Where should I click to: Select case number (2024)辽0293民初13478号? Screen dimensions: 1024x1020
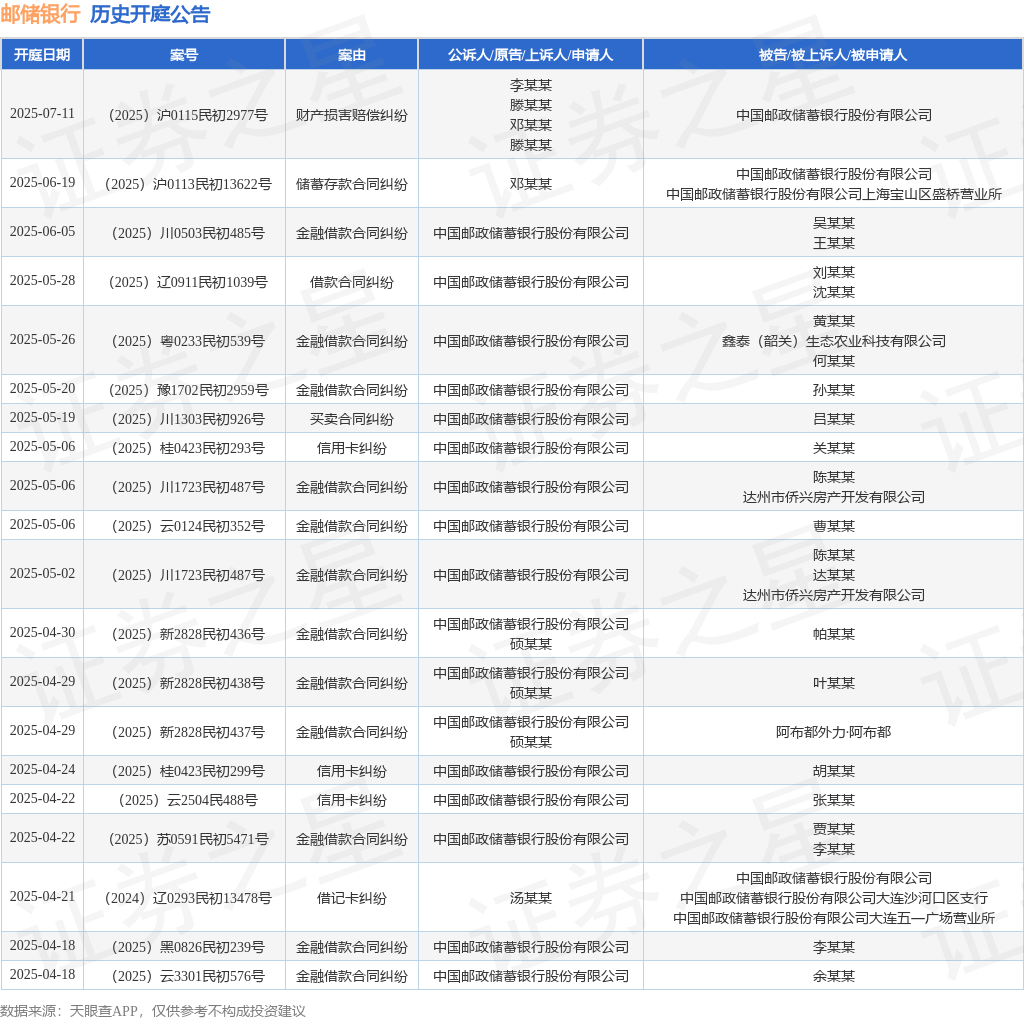click(187, 898)
